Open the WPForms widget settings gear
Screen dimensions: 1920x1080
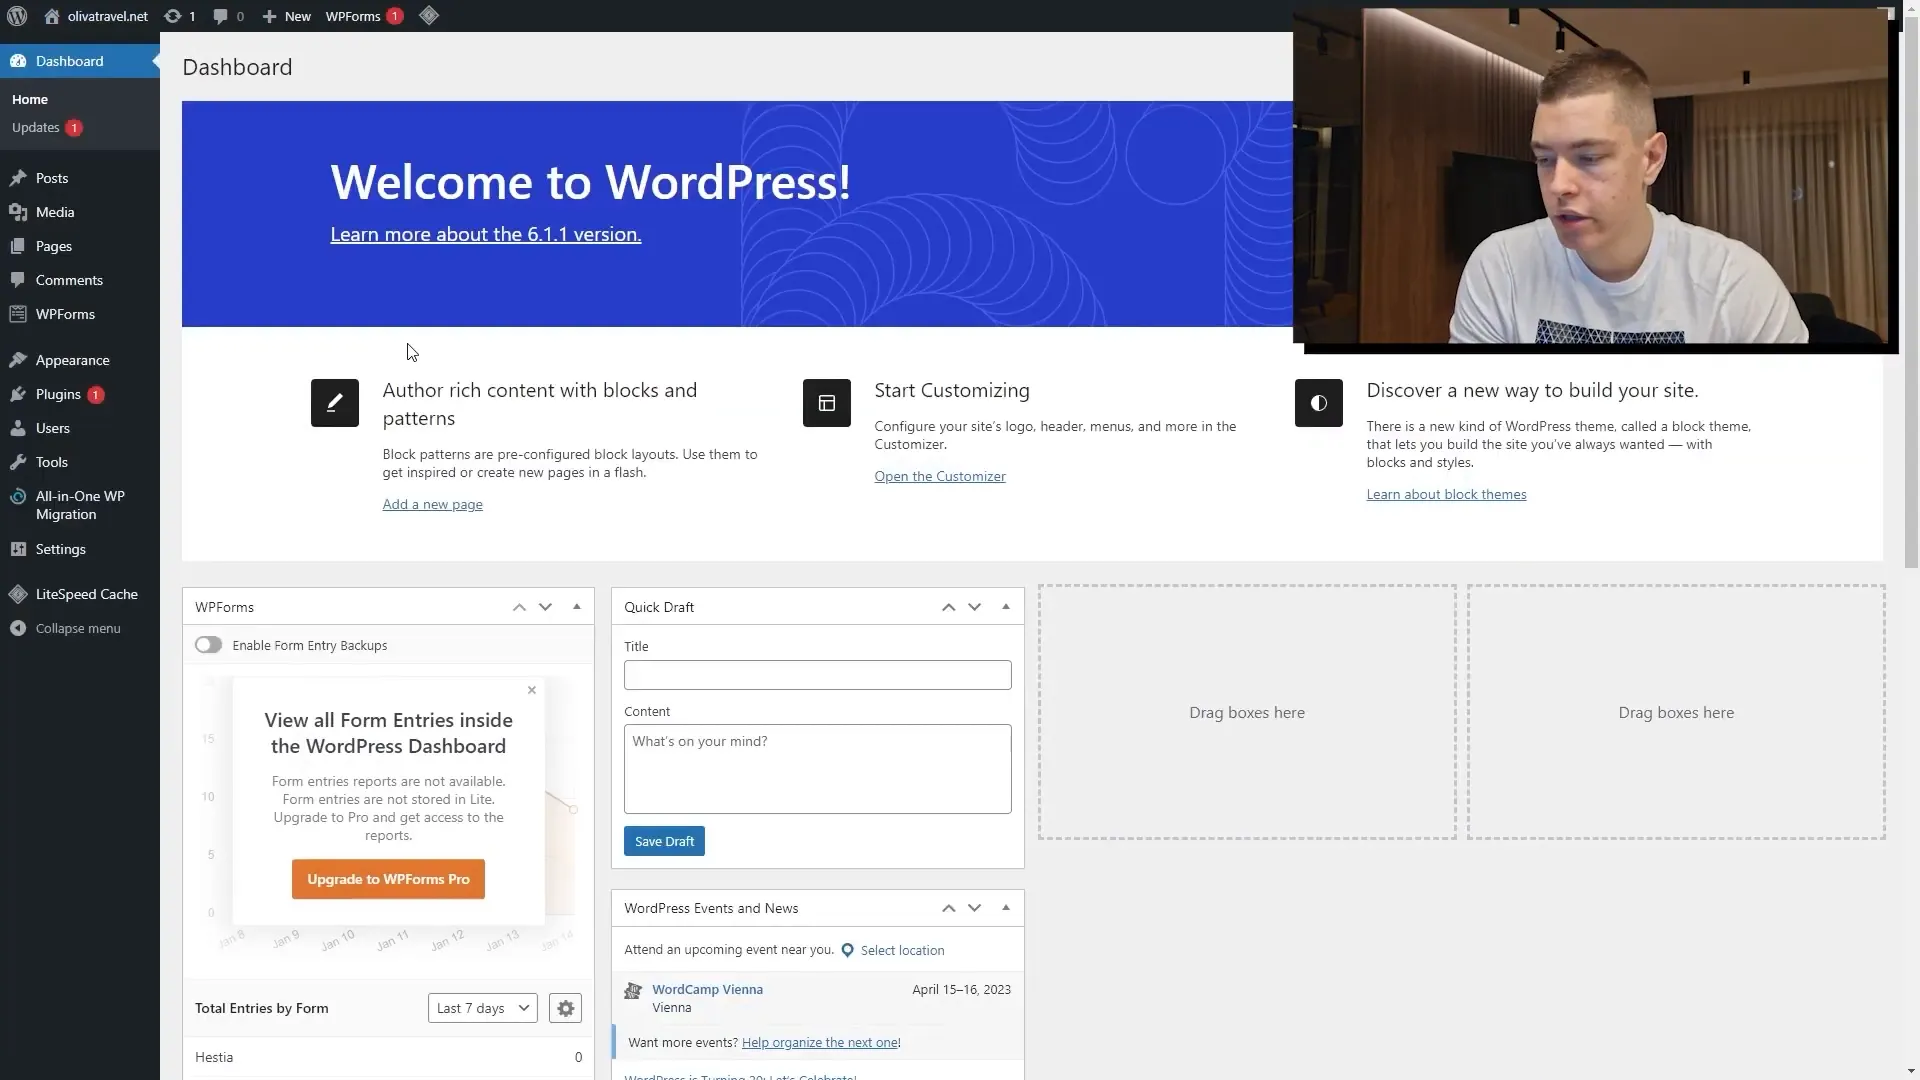click(x=565, y=1008)
